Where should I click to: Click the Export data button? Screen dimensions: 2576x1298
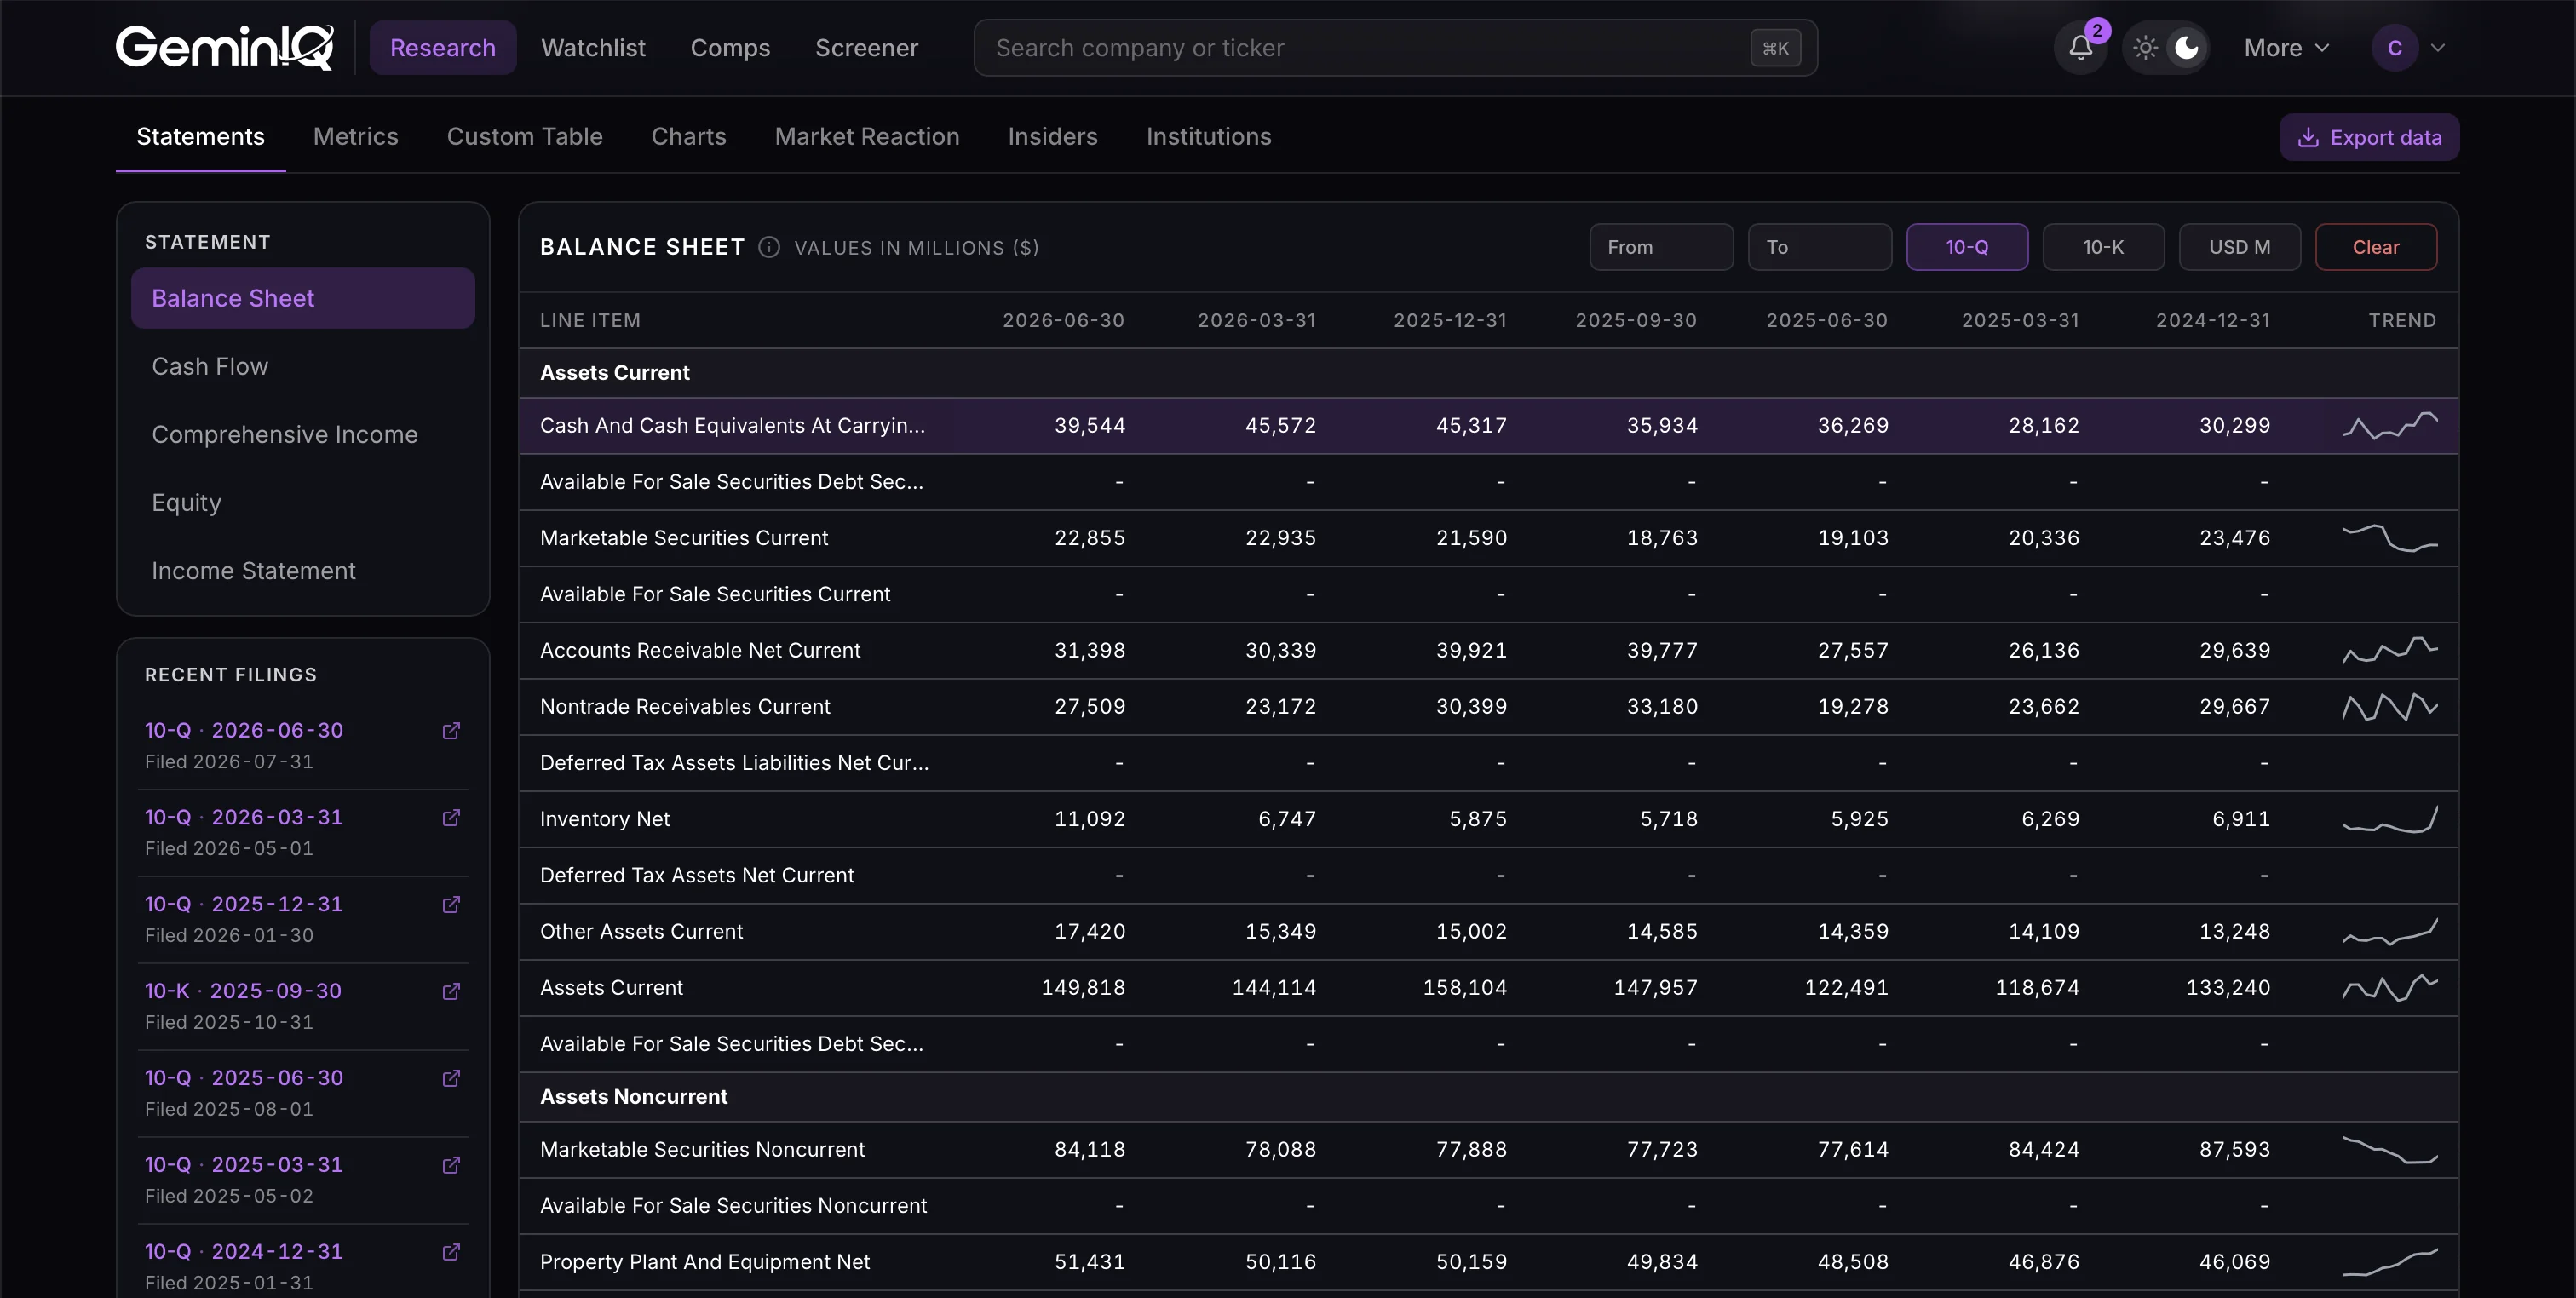coord(2369,137)
